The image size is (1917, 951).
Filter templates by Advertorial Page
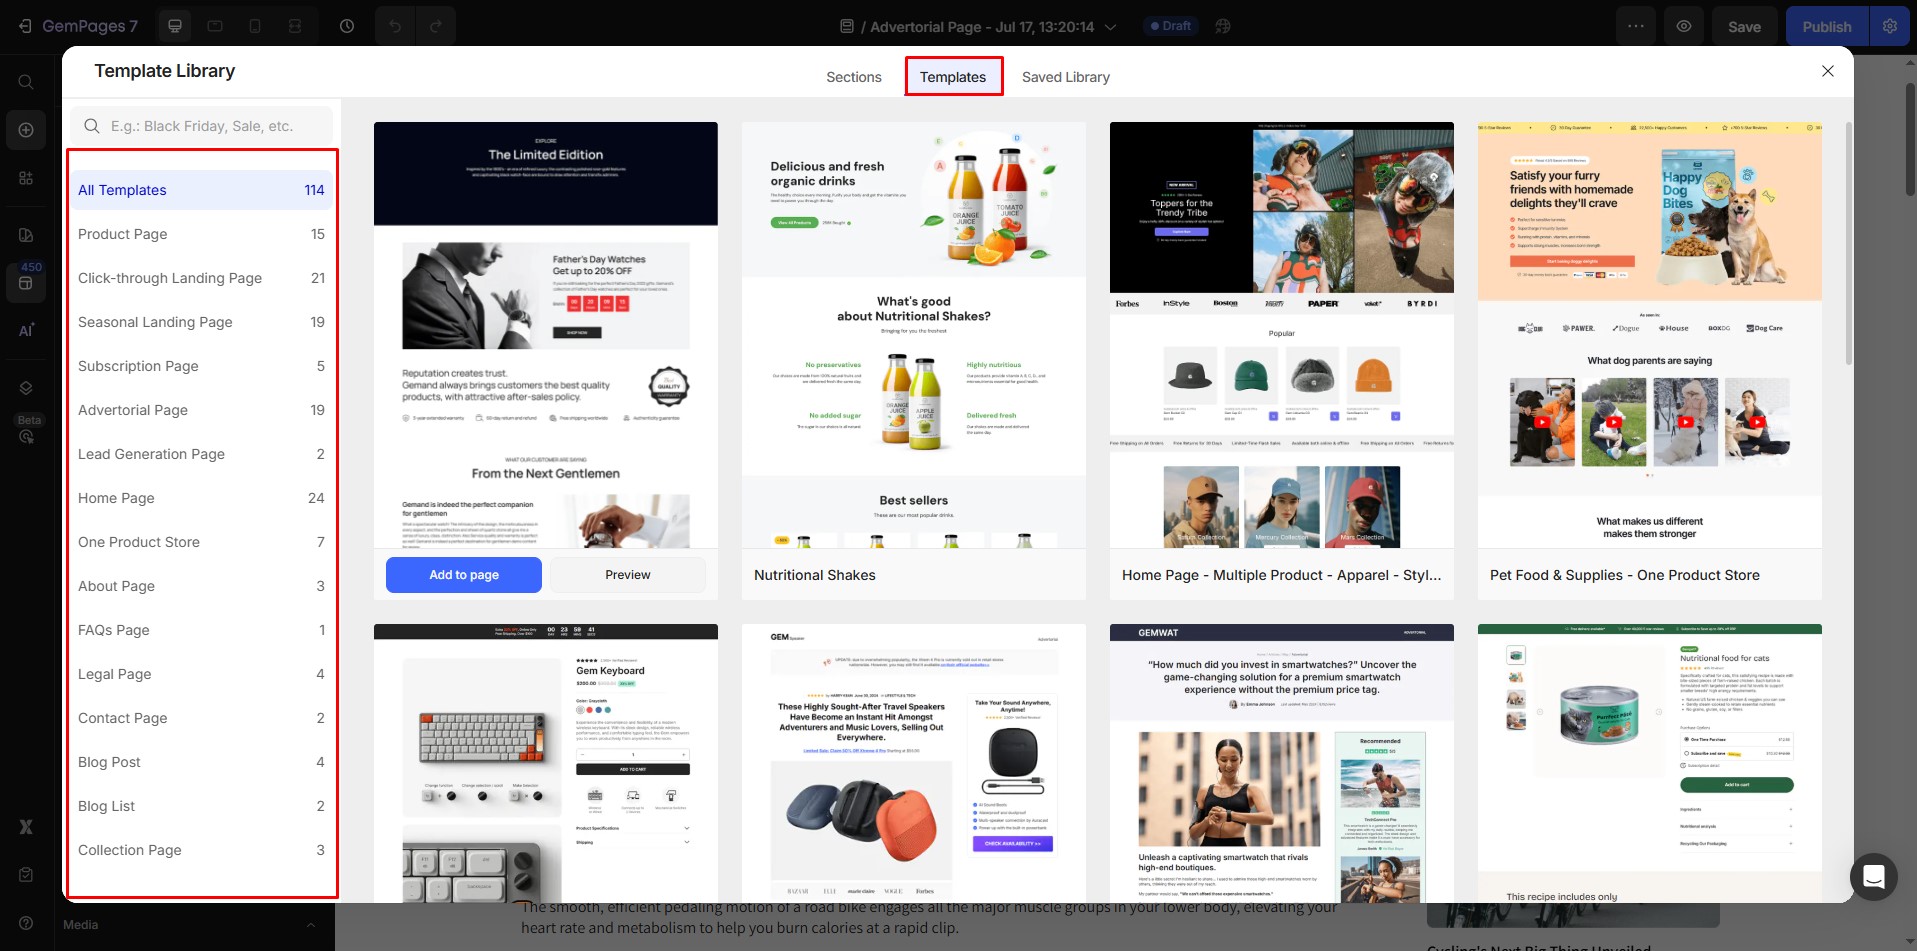point(133,410)
